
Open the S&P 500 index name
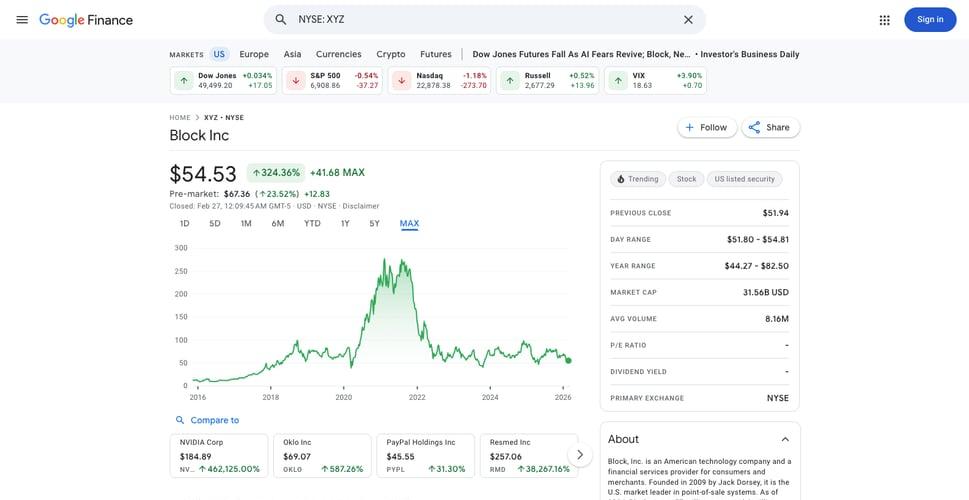point(325,75)
